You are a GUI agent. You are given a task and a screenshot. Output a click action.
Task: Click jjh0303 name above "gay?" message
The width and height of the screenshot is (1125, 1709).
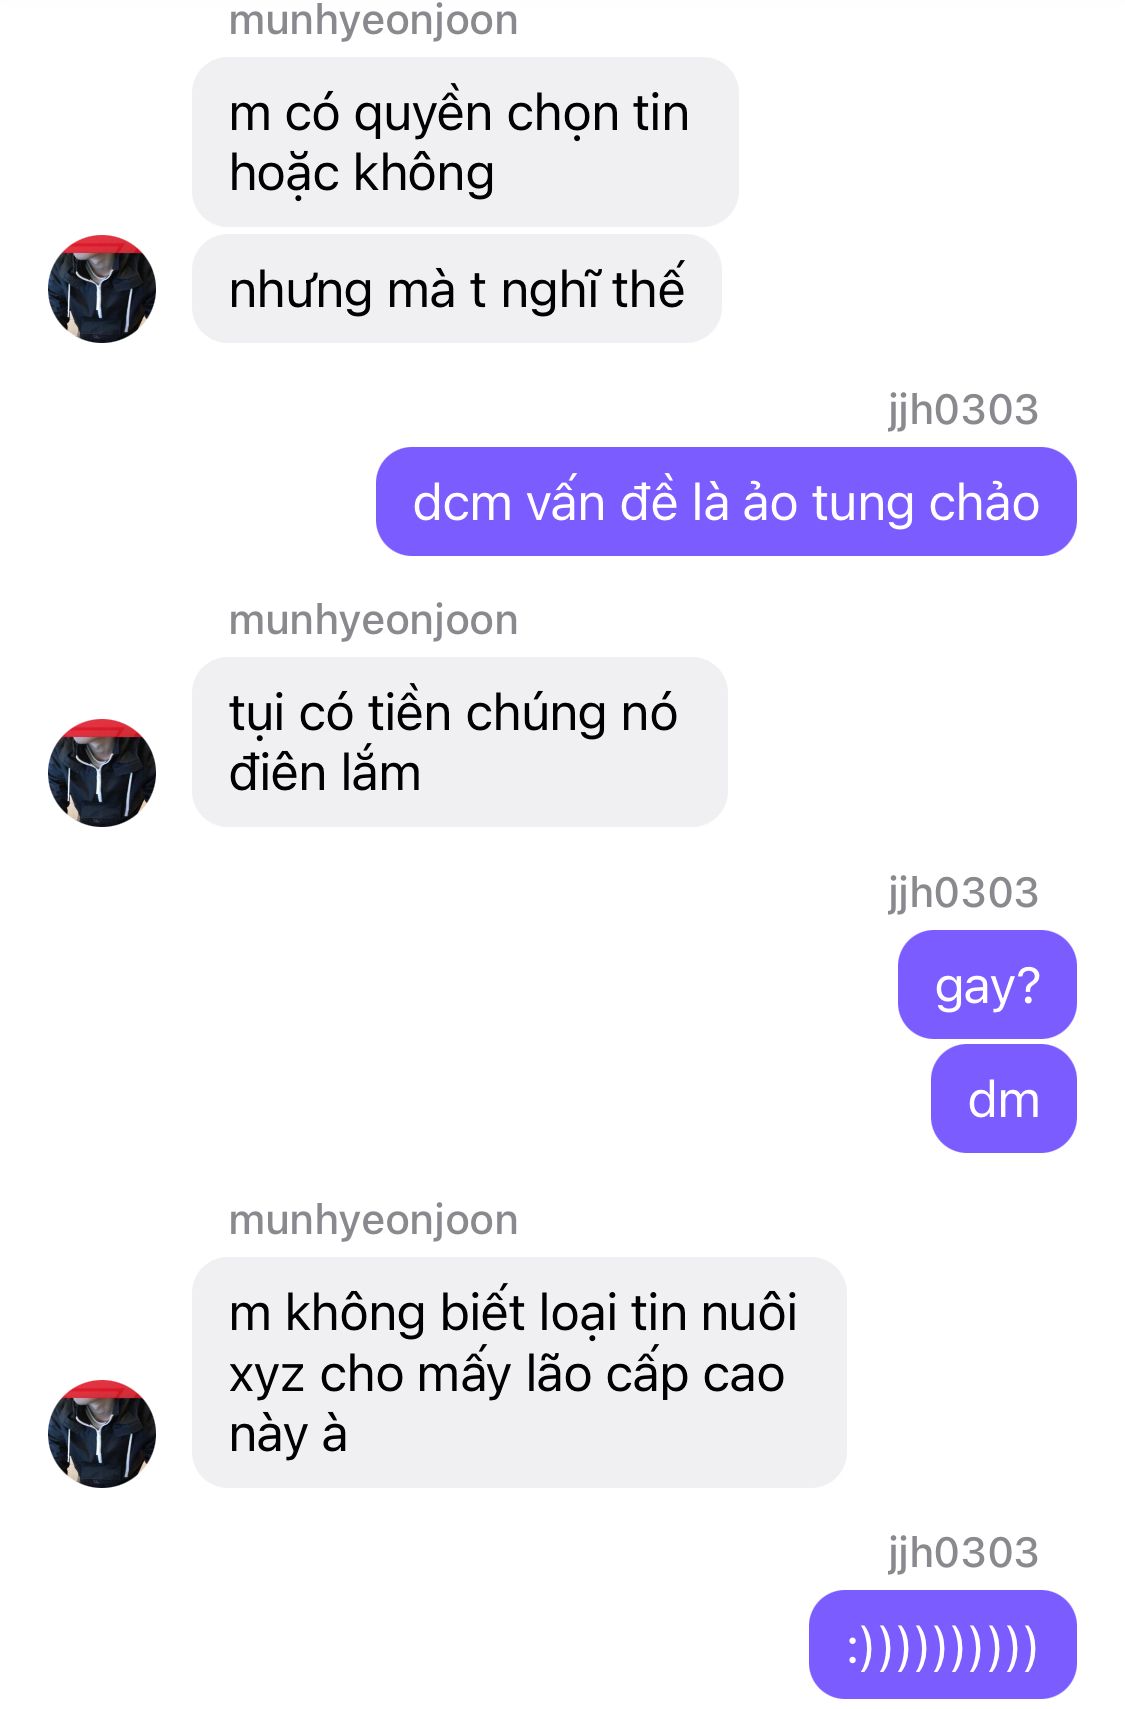point(963,893)
